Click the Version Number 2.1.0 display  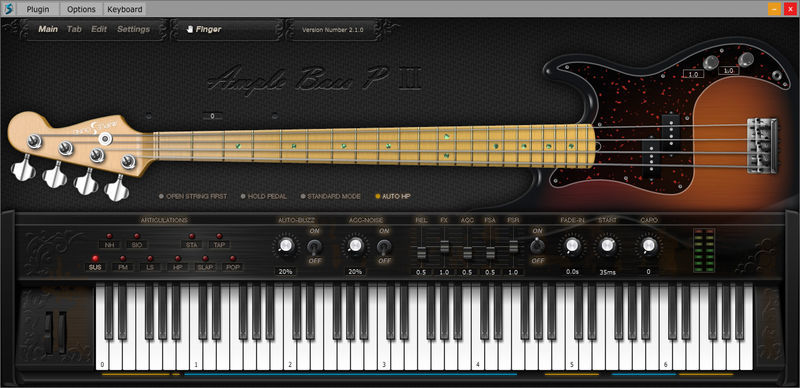pos(333,30)
